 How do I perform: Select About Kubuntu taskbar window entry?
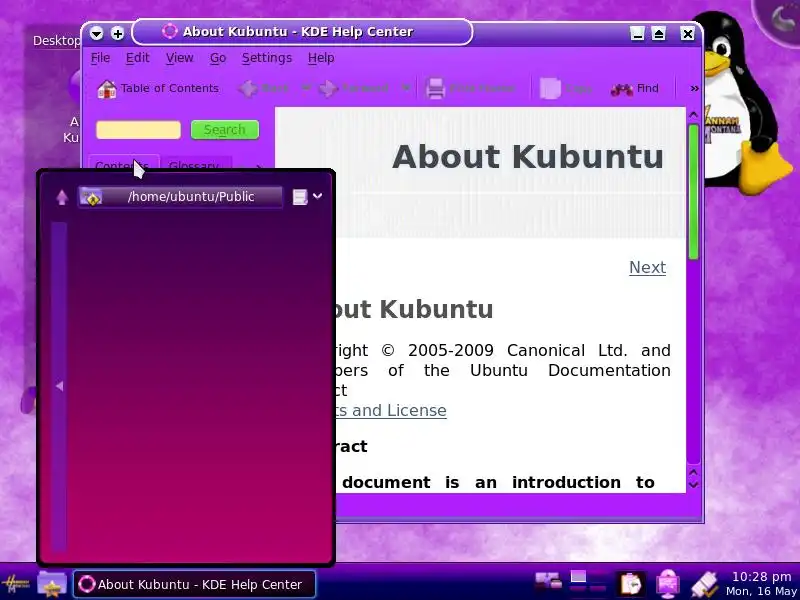pos(194,584)
